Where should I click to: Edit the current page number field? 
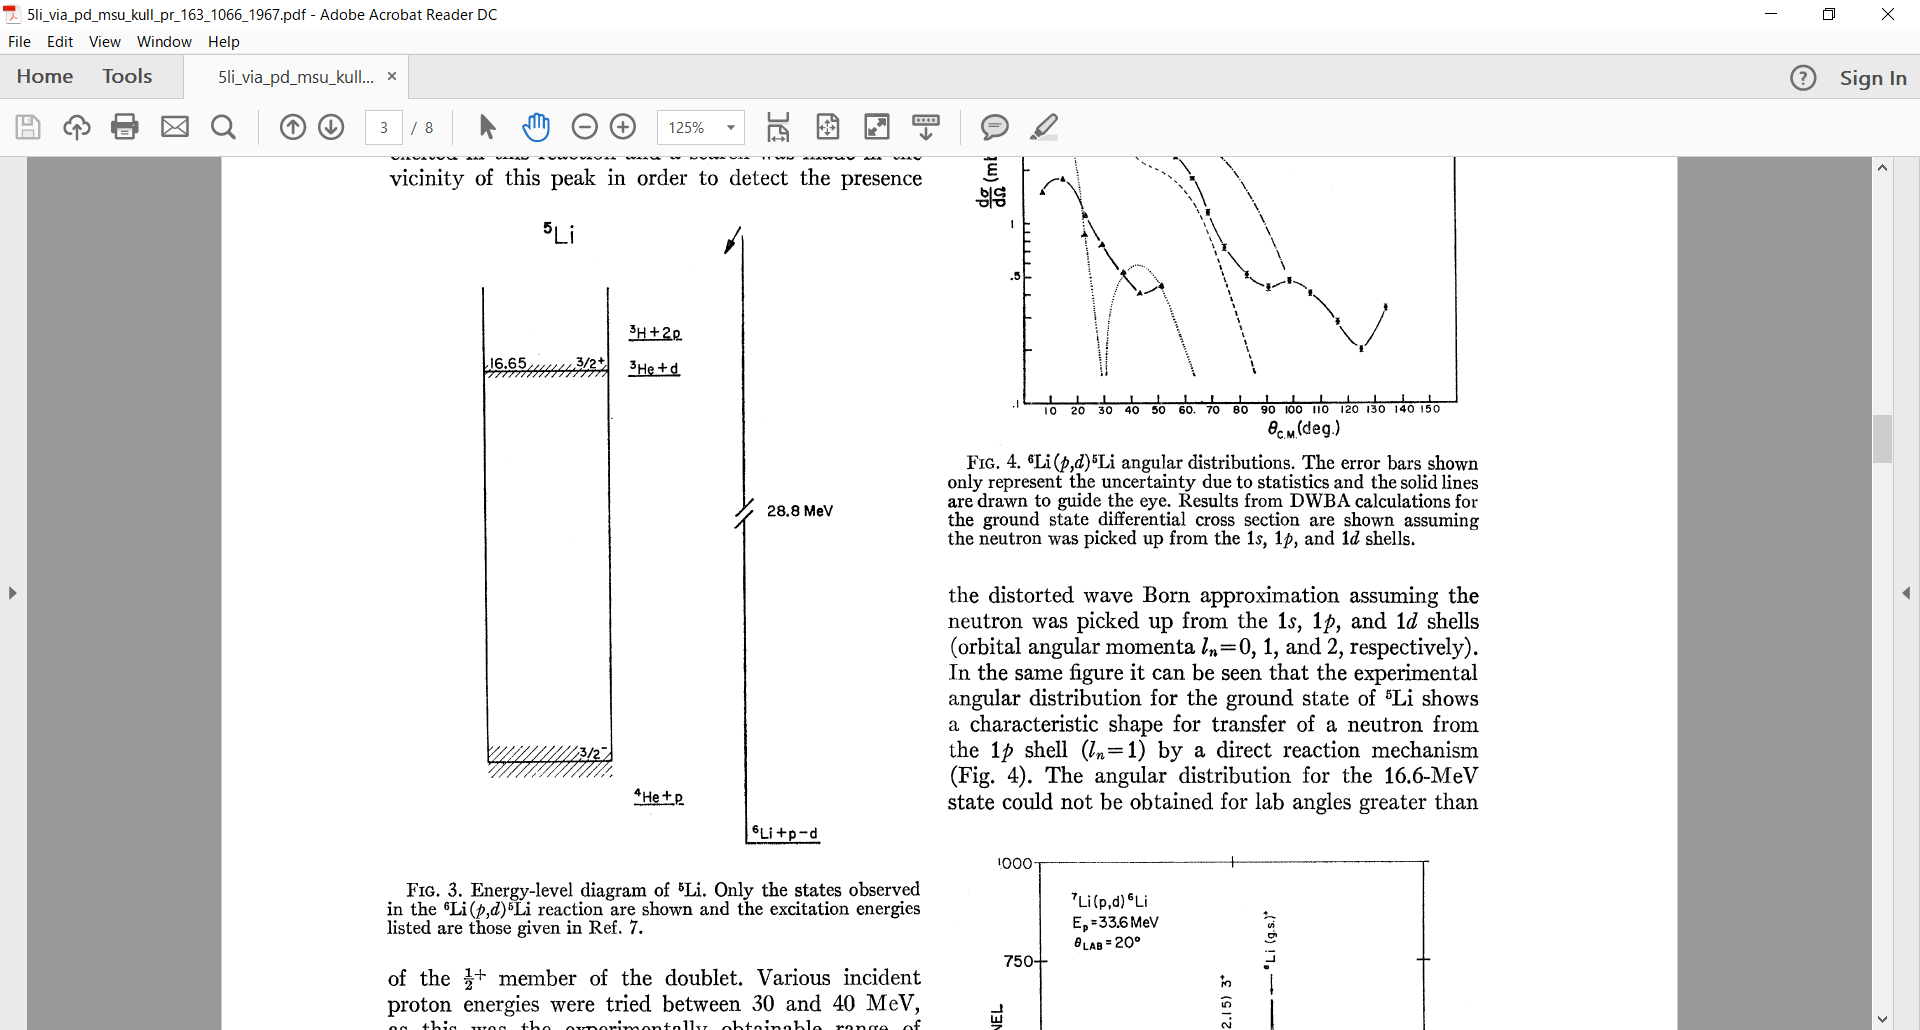point(384,128)
